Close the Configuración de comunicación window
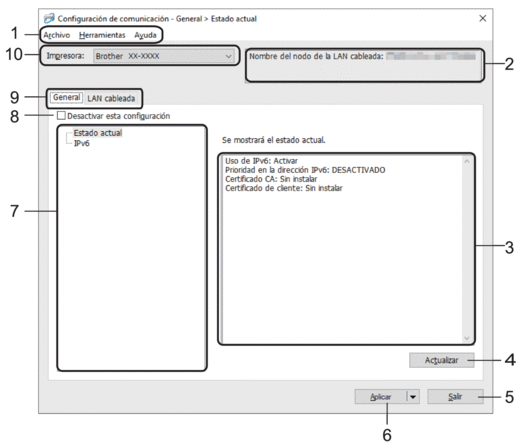525x448 pixels. (482, 18)
